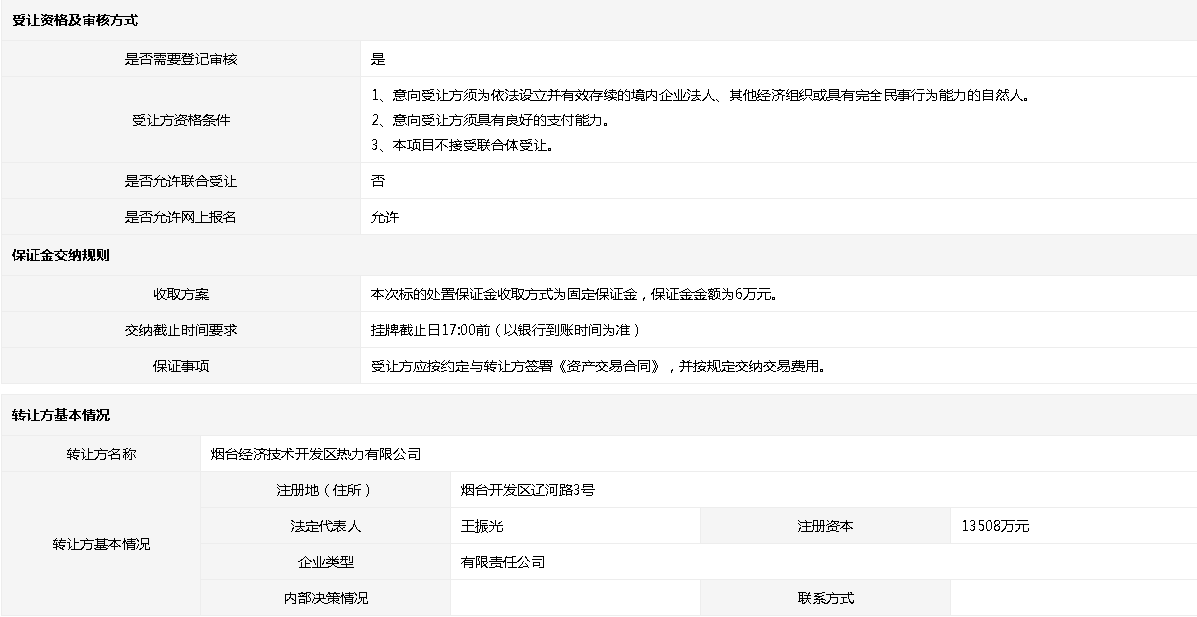The image size is (1197, 617).
Task: Select the address 烟台开发区辽河路3号
Action: click(x=528, y=490)
